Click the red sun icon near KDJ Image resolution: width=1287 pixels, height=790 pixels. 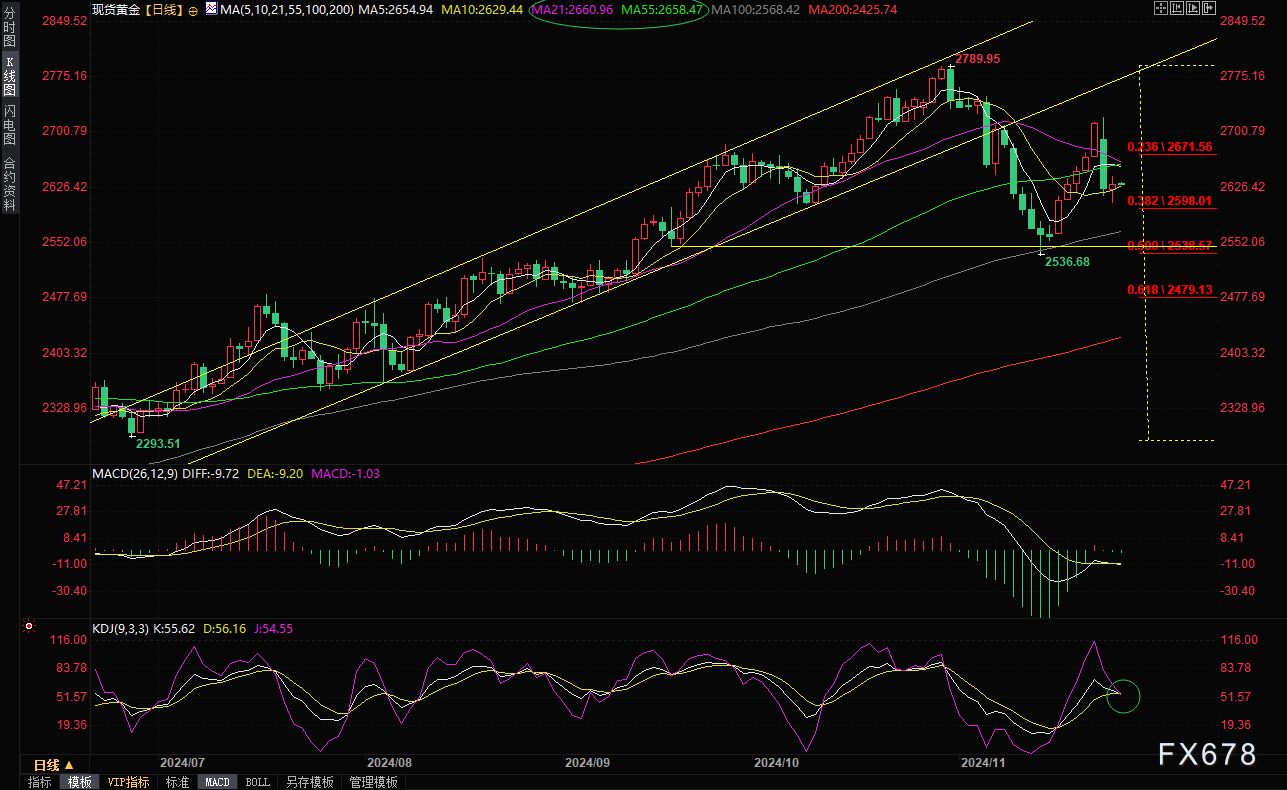pyautogui.click(x=29, y=628)
